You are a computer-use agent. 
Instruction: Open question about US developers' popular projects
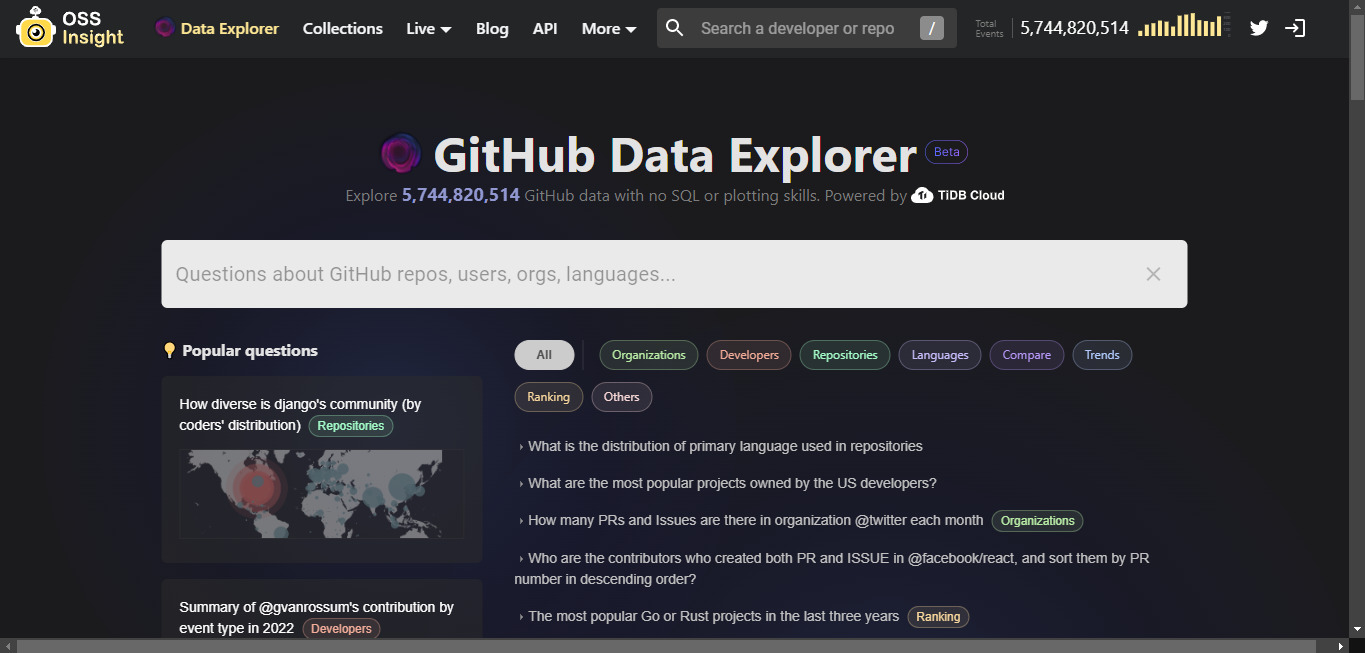732,483
